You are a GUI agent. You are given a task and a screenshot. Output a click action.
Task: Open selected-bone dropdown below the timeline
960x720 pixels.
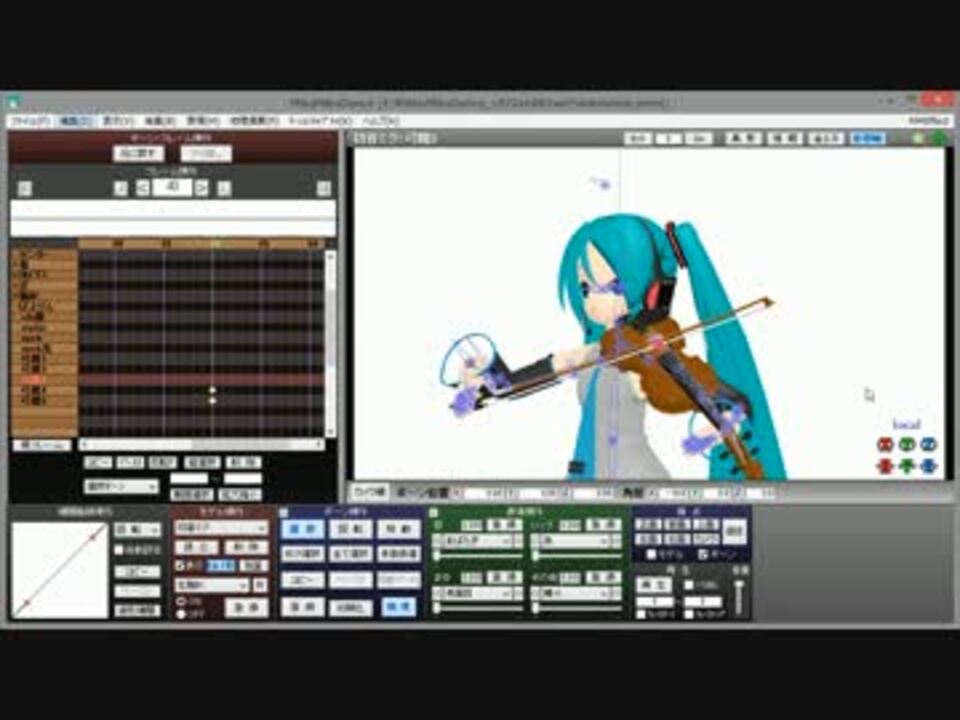121,486
